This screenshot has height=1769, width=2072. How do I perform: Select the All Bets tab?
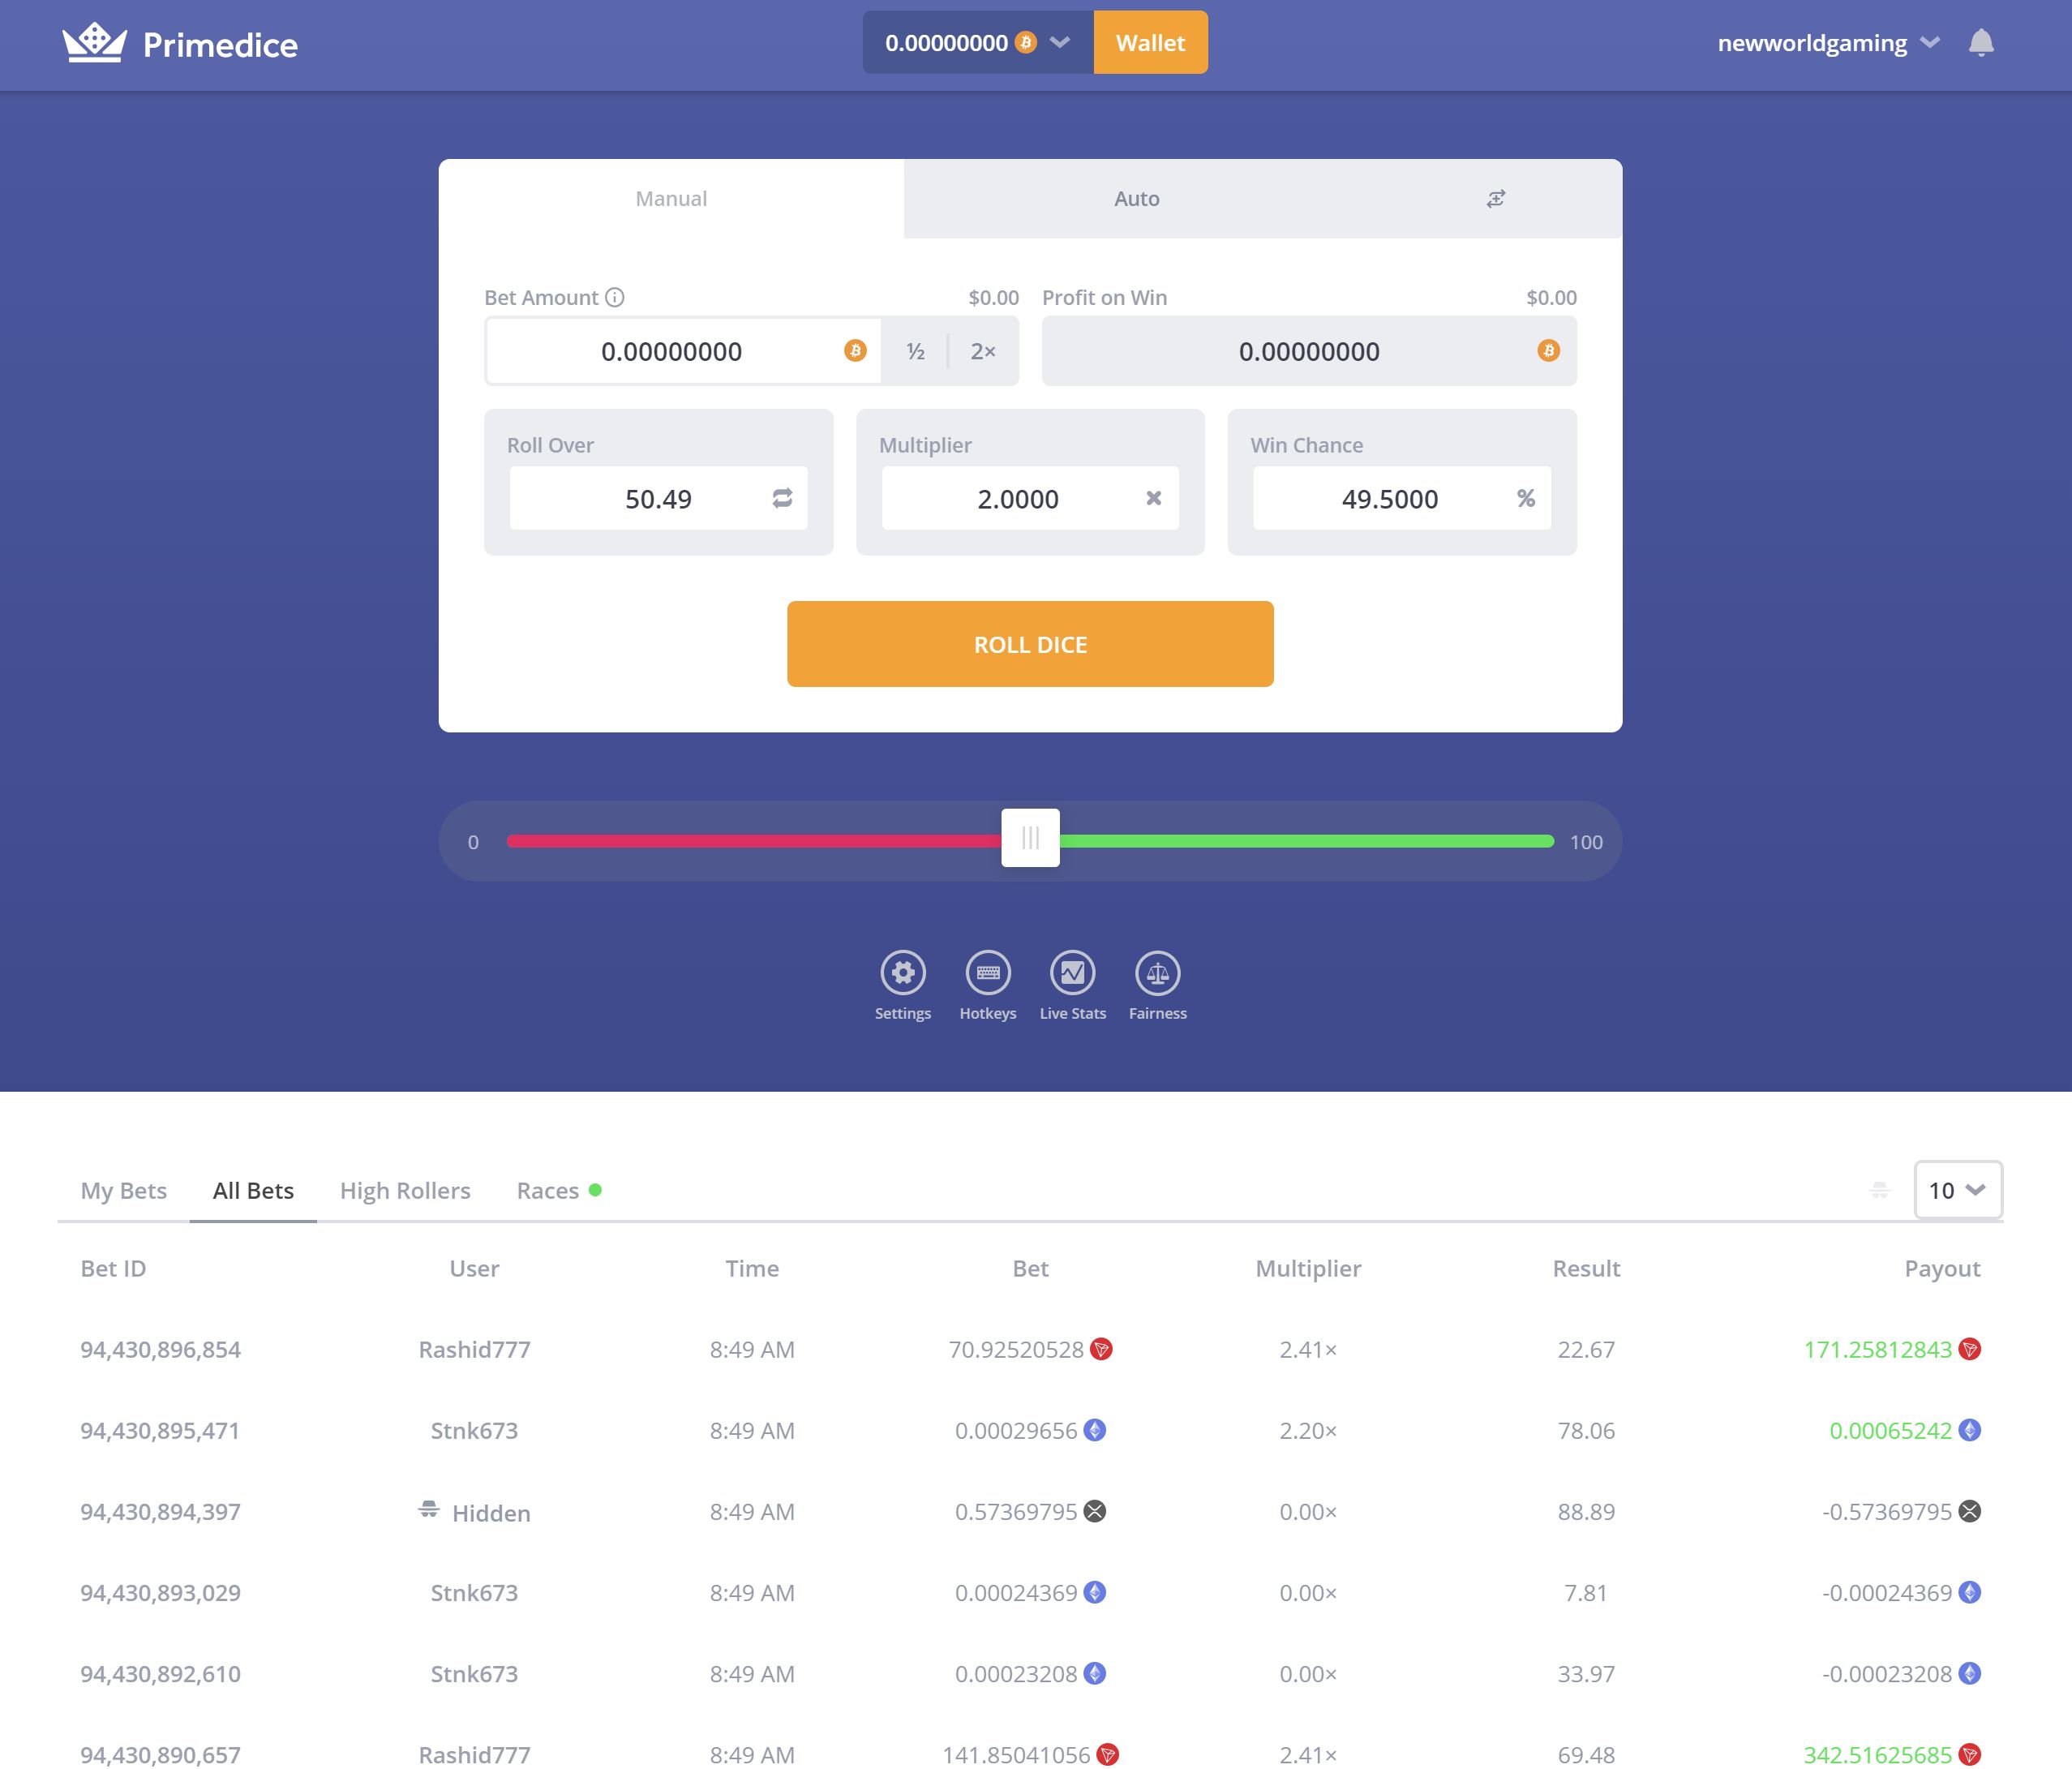(253, 1190)
